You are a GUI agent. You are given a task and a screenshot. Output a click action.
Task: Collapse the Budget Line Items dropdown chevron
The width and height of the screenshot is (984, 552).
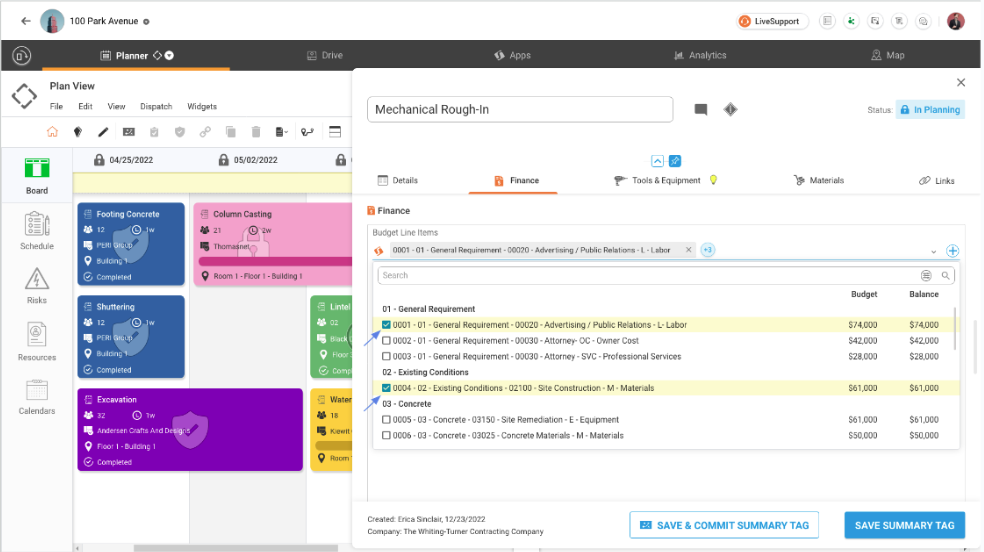click(933, 251)
